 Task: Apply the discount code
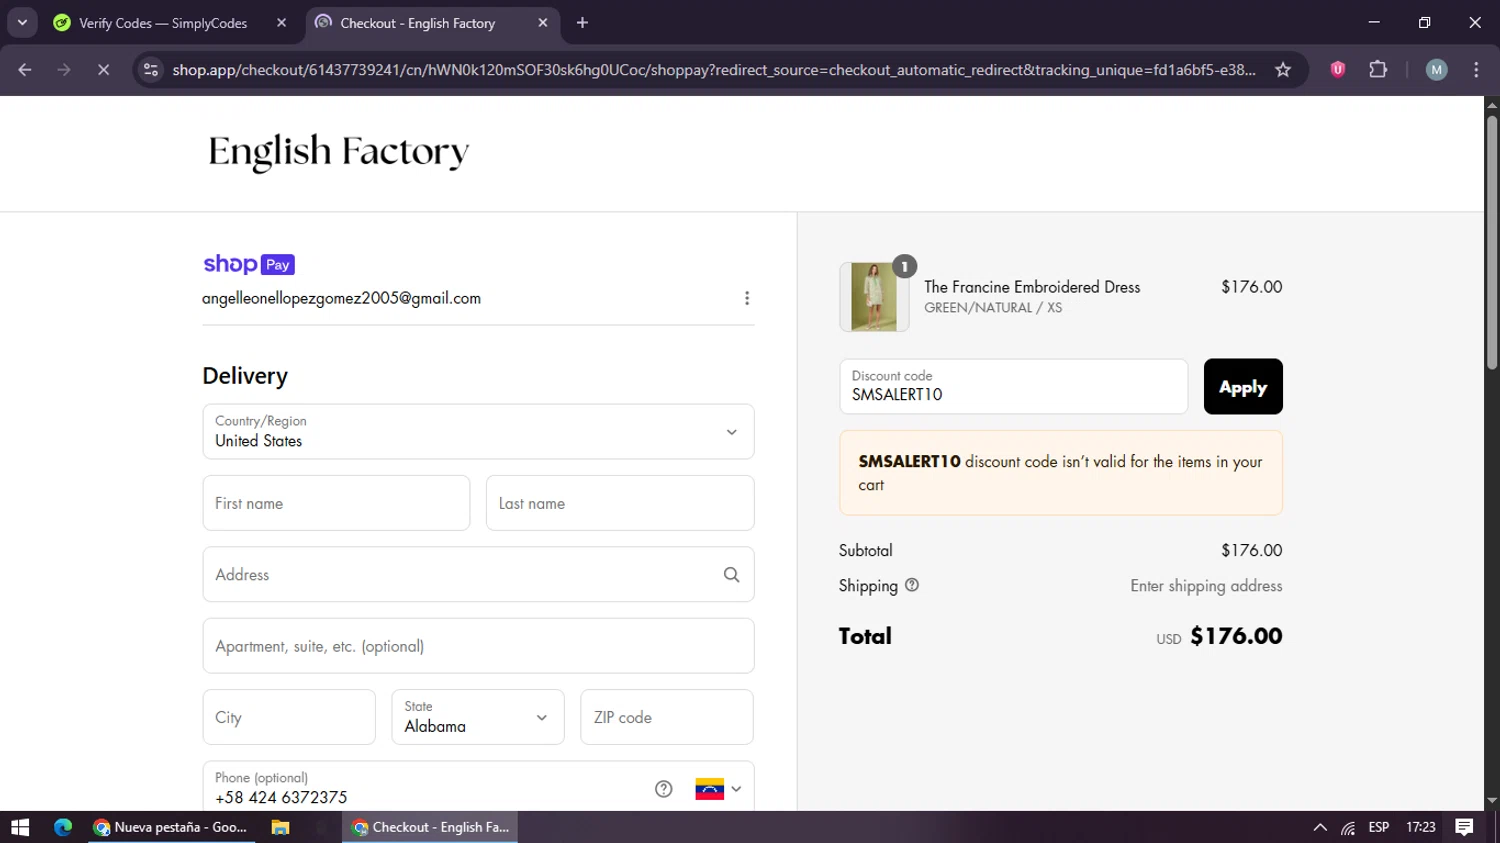tap(1243, 386)
